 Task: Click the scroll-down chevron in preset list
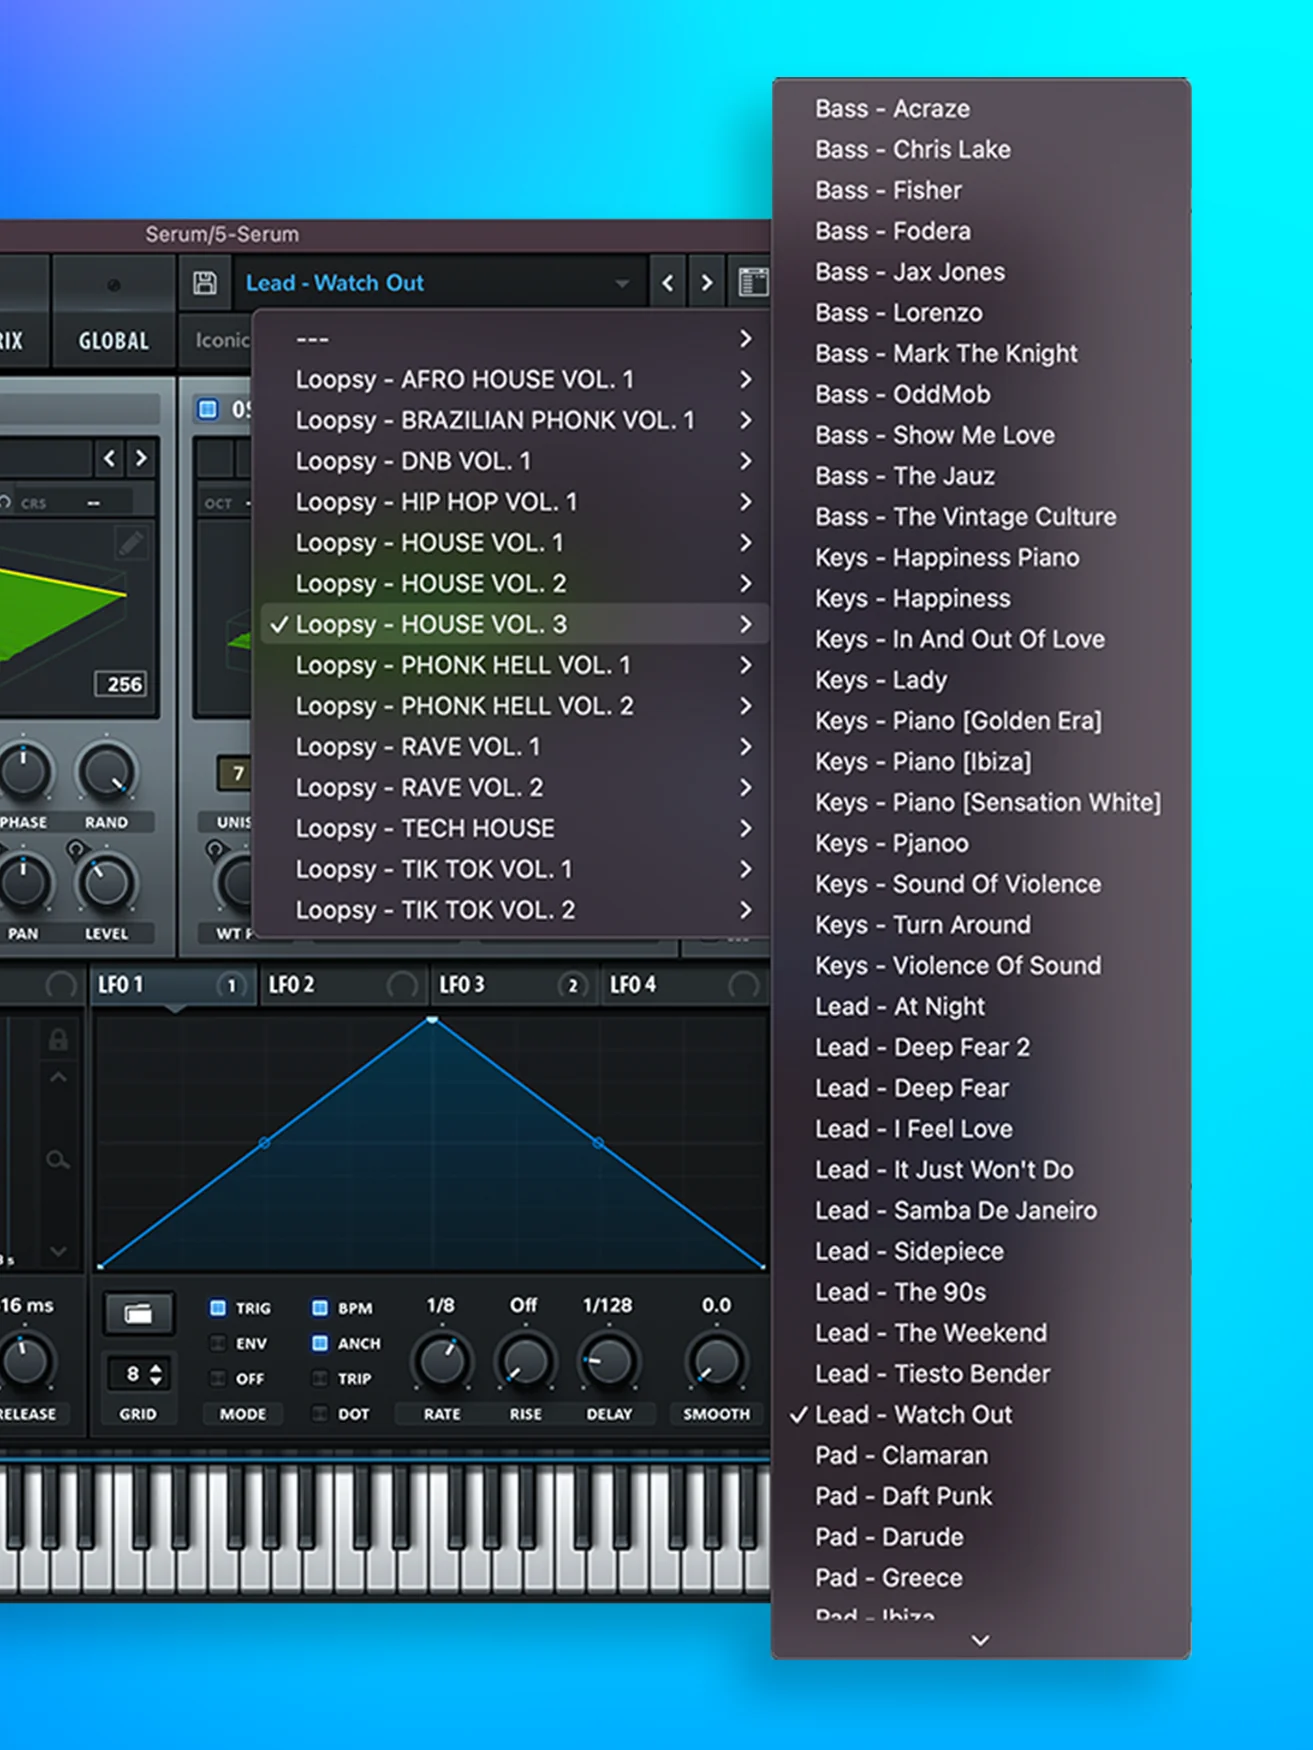pos(980,1640)
